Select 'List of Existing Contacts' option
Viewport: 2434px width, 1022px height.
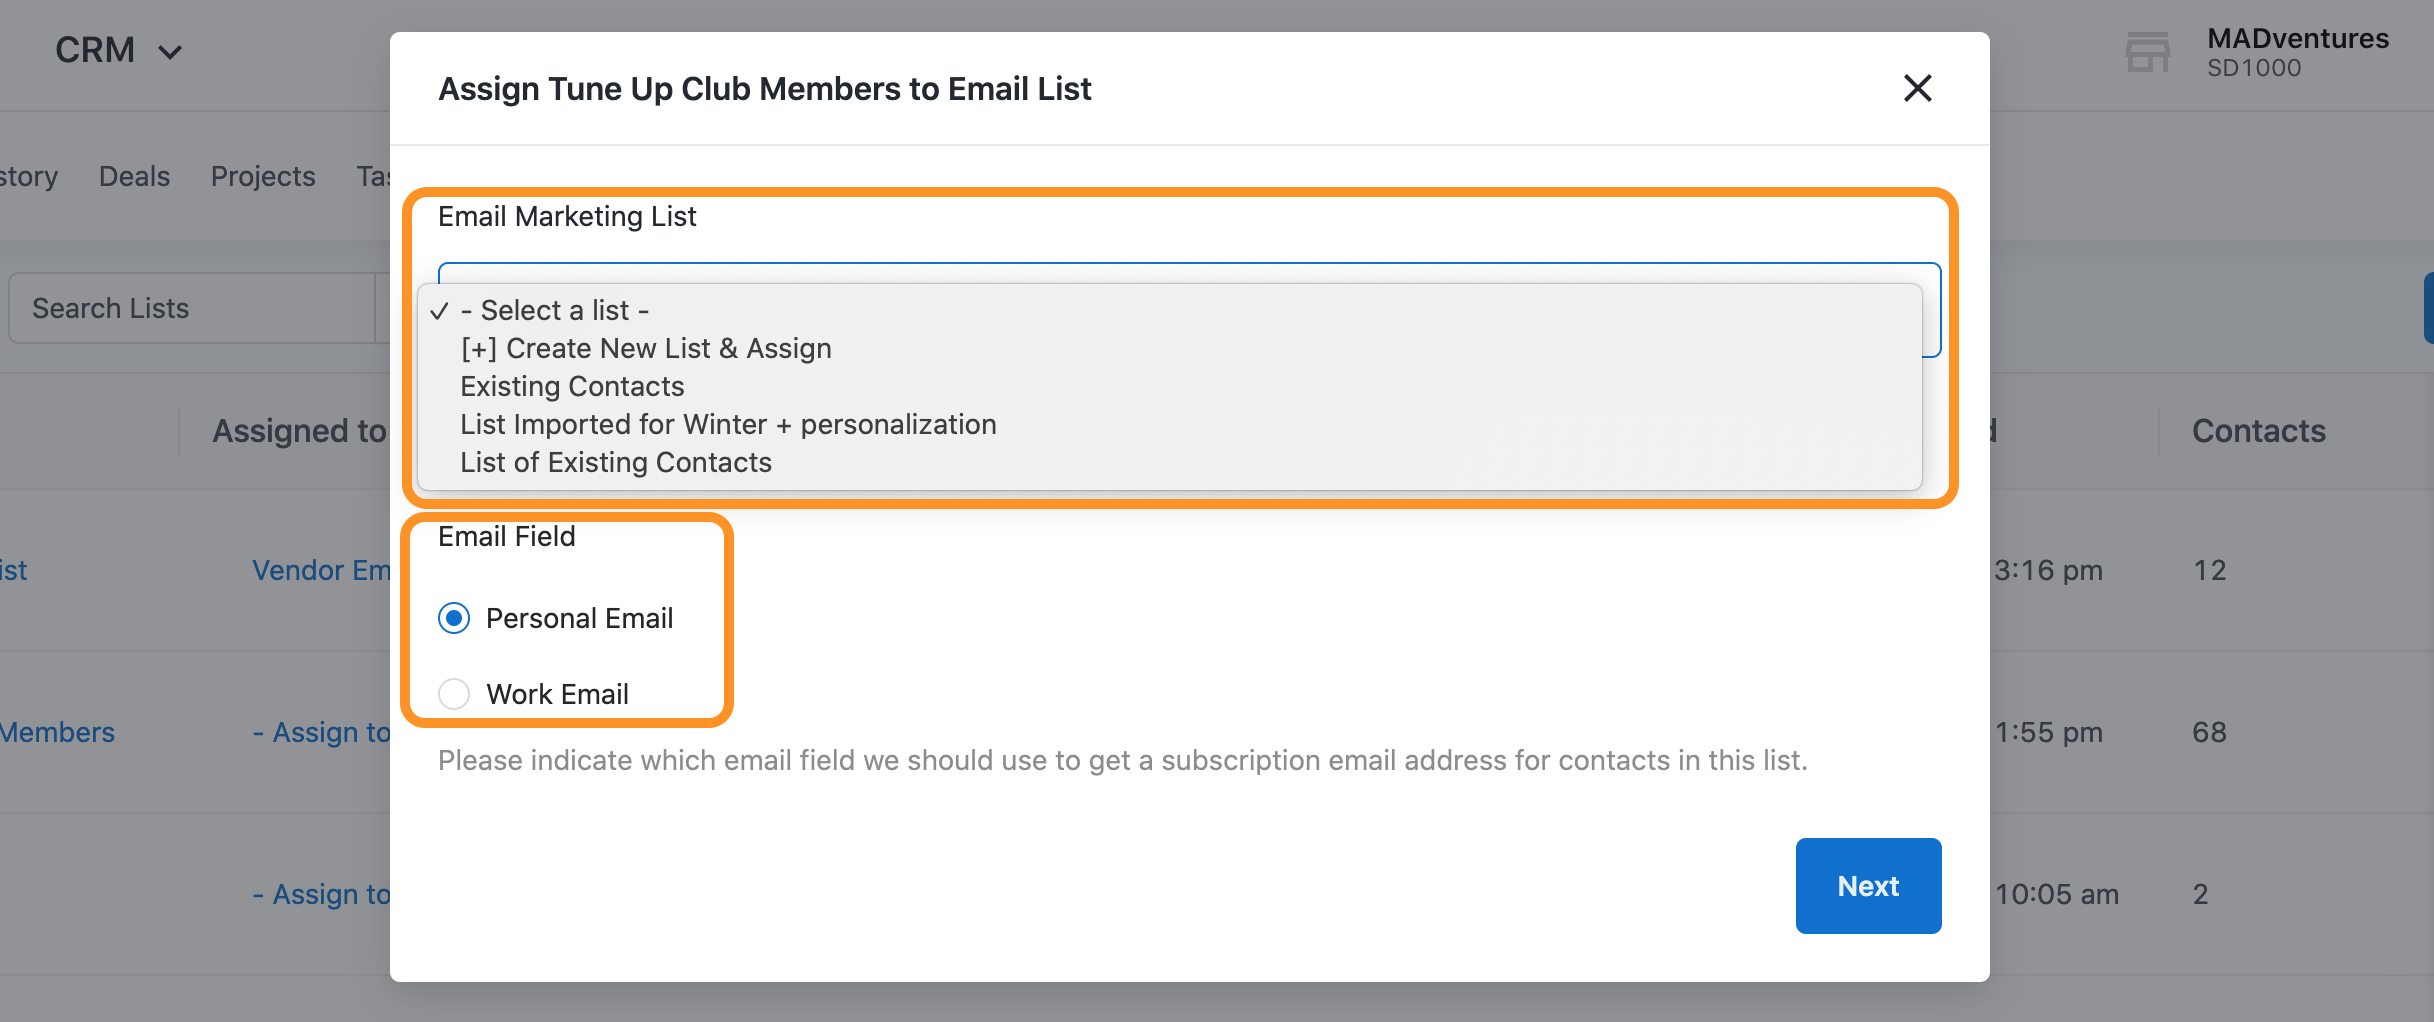pos(616,462)
